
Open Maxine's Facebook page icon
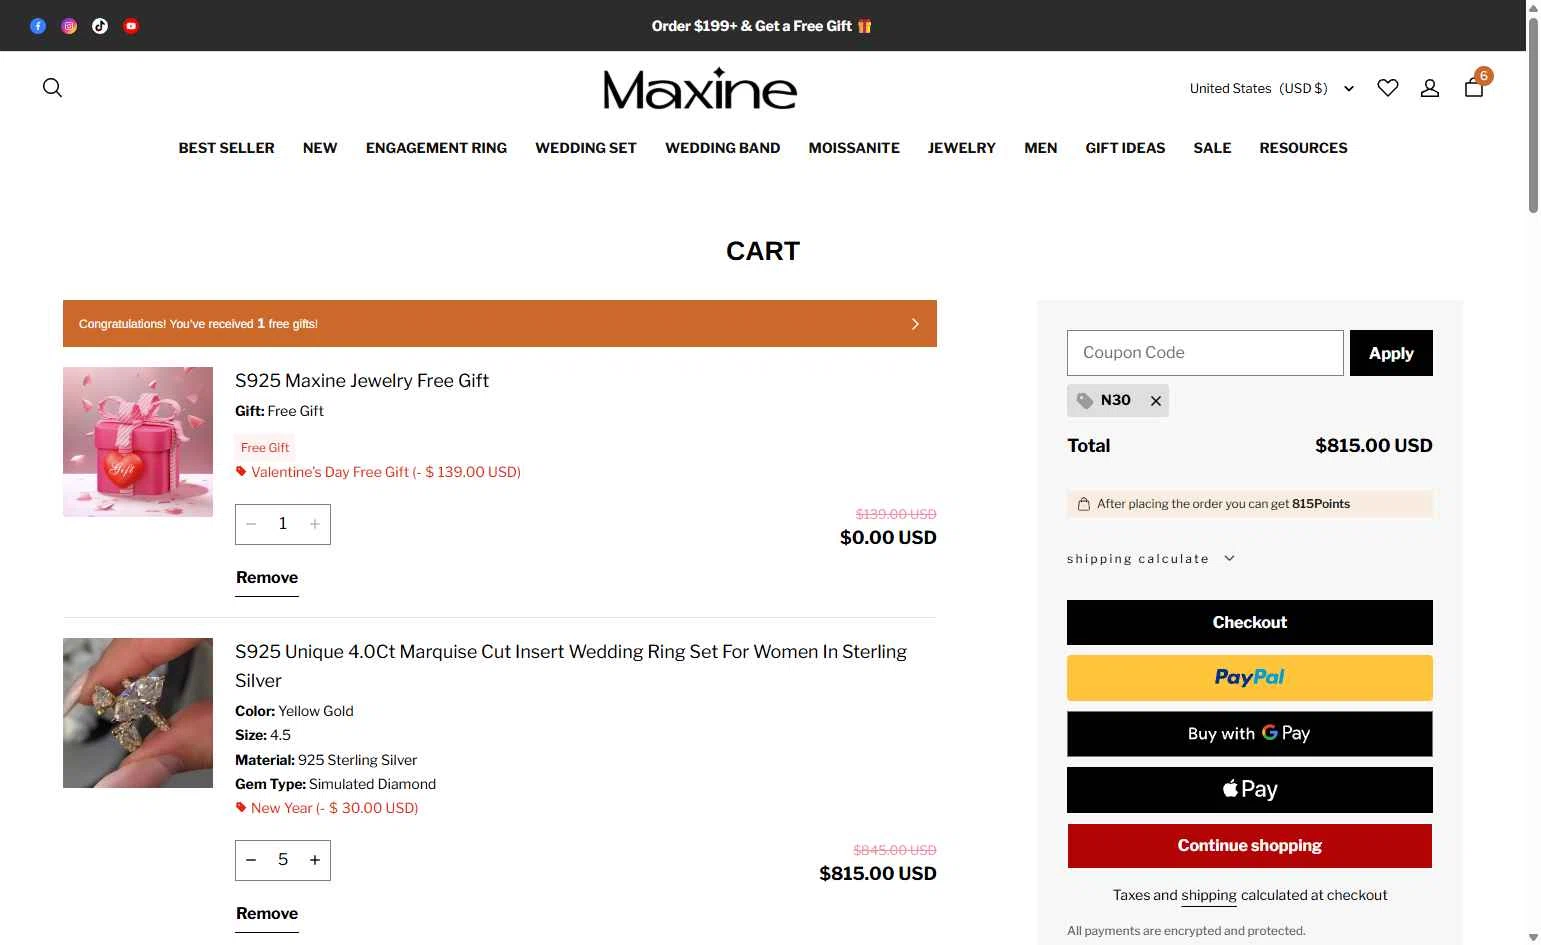[38, 26]
